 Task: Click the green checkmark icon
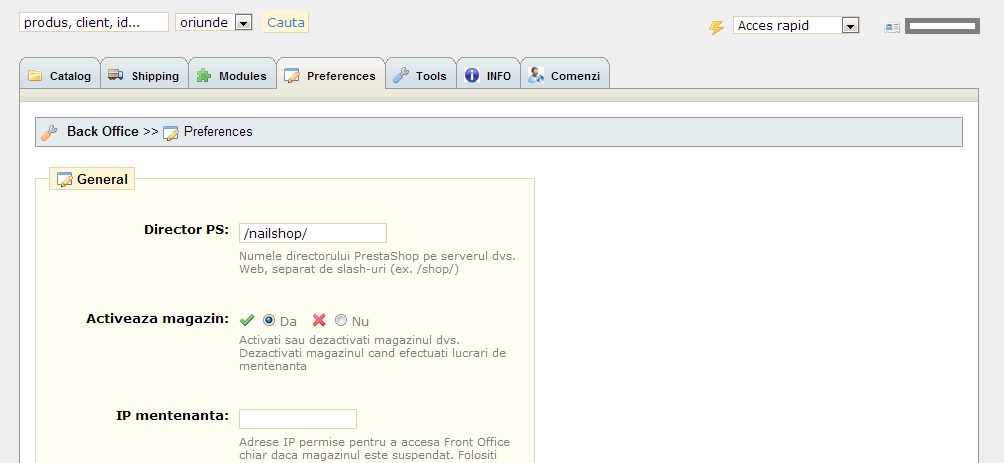pos(247,320)
